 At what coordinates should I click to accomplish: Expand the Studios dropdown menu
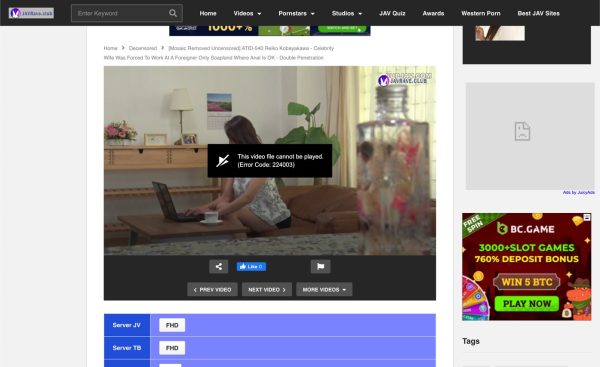347,13
